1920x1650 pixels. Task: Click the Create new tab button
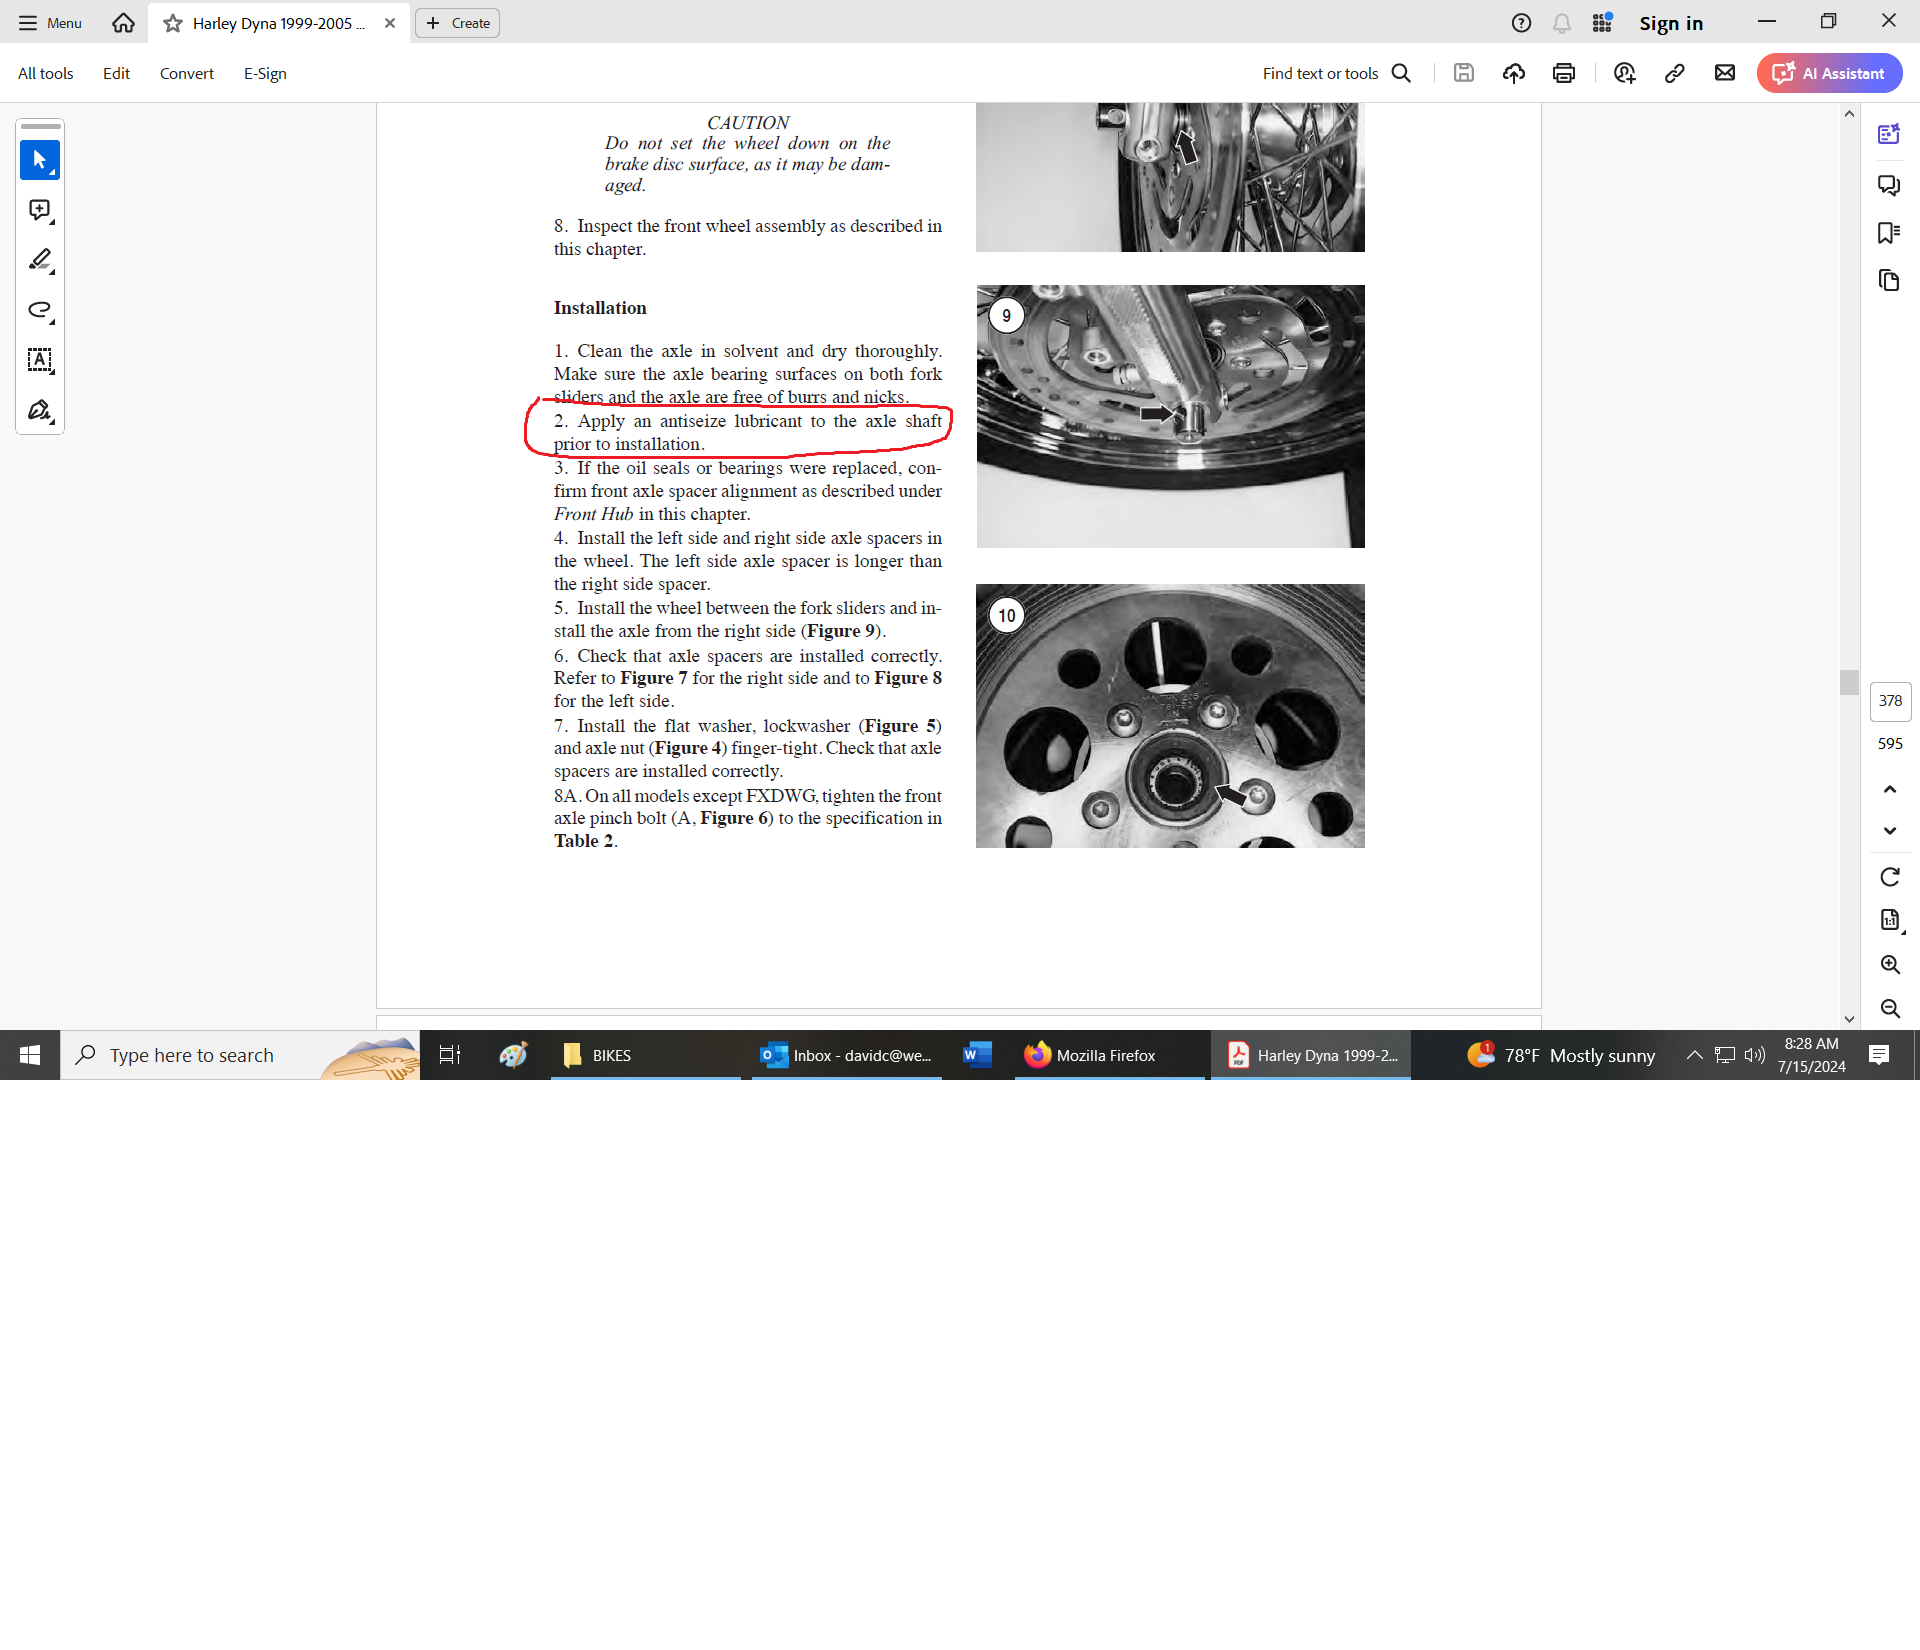pyautogui.click(x=458, y=23)
